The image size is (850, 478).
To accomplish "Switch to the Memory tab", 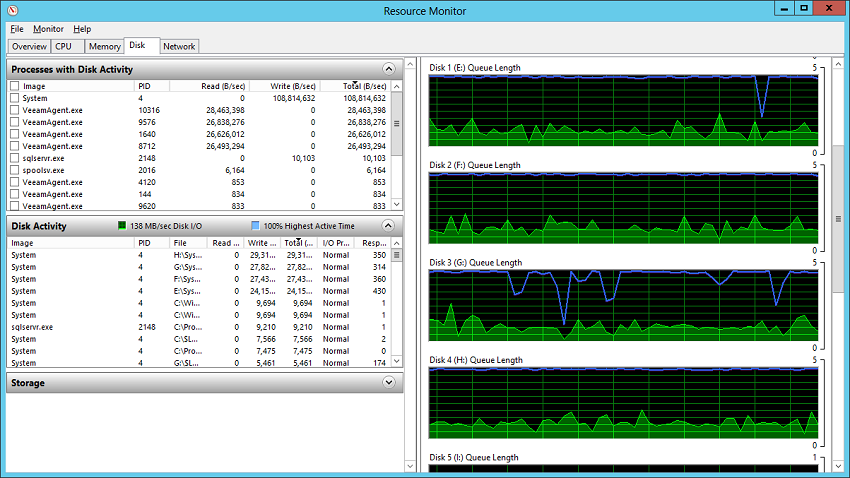I will (x=104, y=47).
